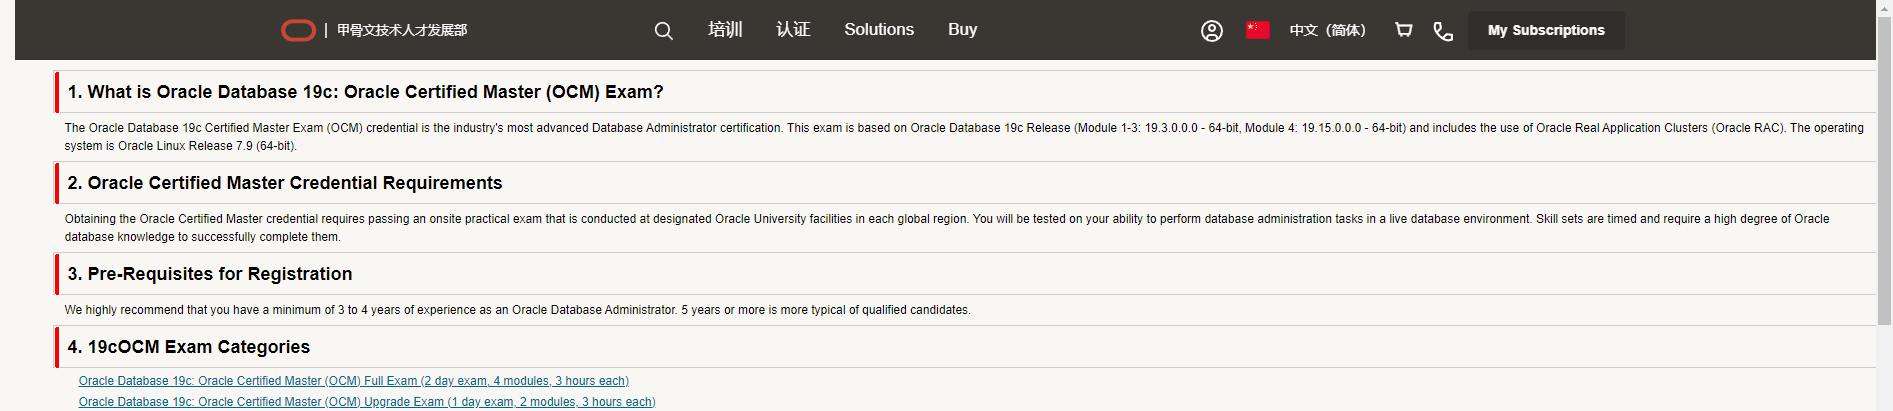1893x411 pixels.
Task: Click the My Subscriptions button
Action: pos(1546,30)
